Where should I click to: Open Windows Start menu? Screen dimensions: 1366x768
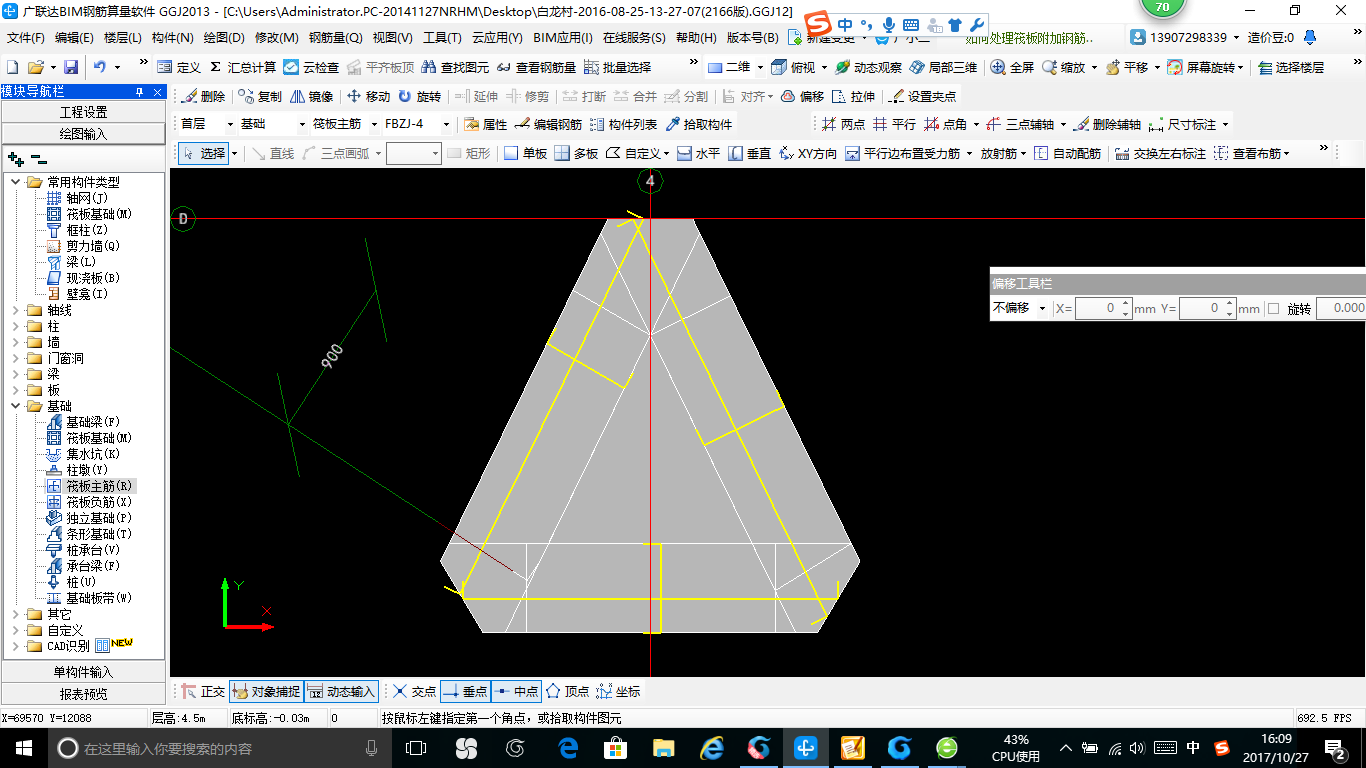(23, 747)
